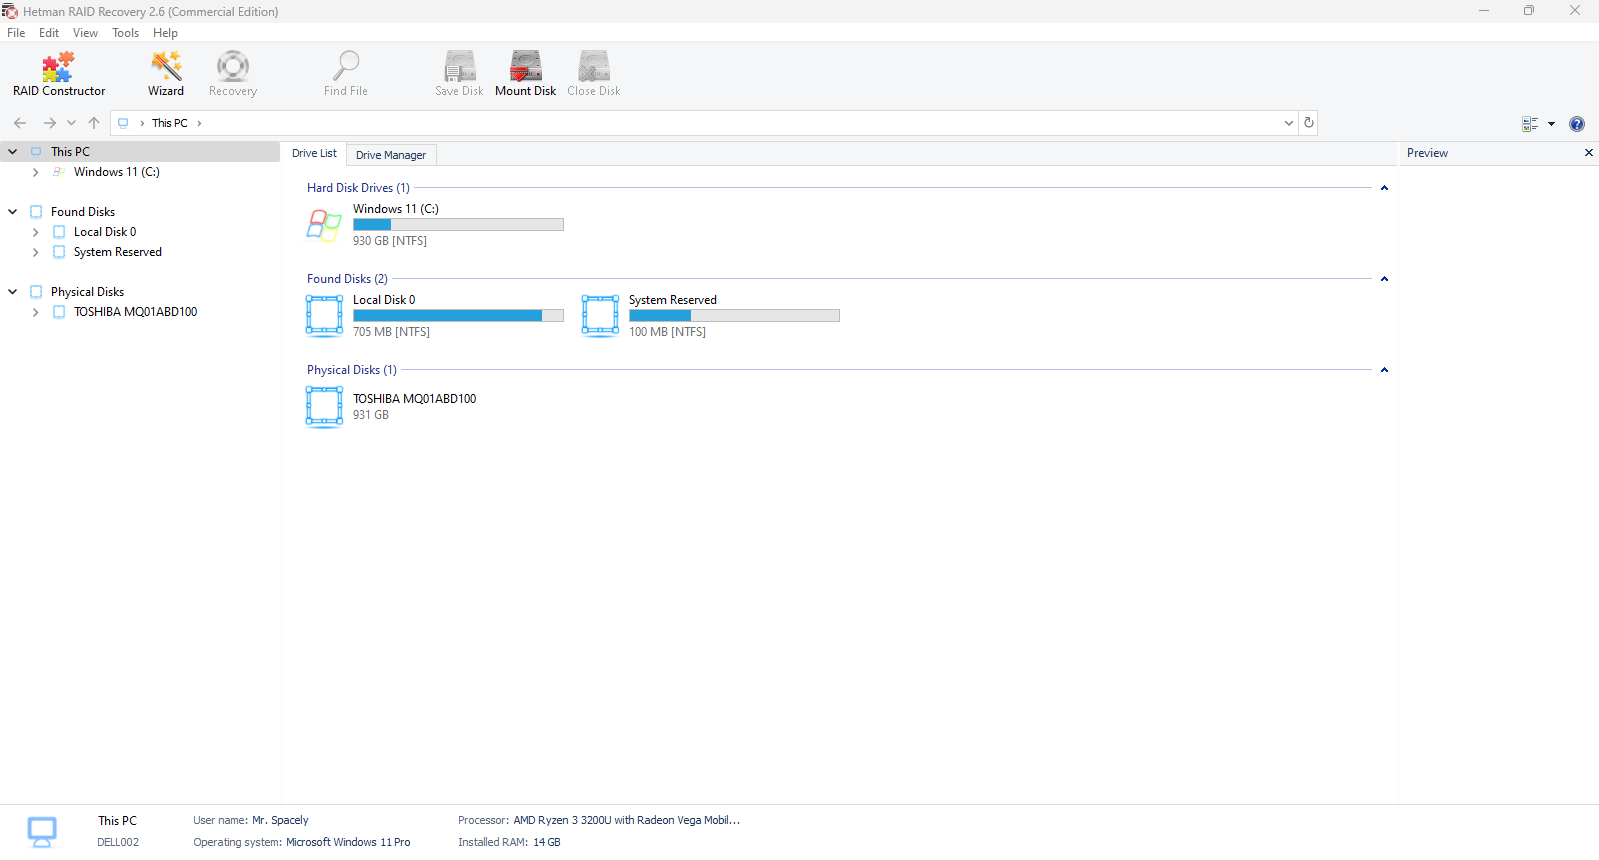
Task: Click the Local Disk 0 usage bar
Action: 458,316
